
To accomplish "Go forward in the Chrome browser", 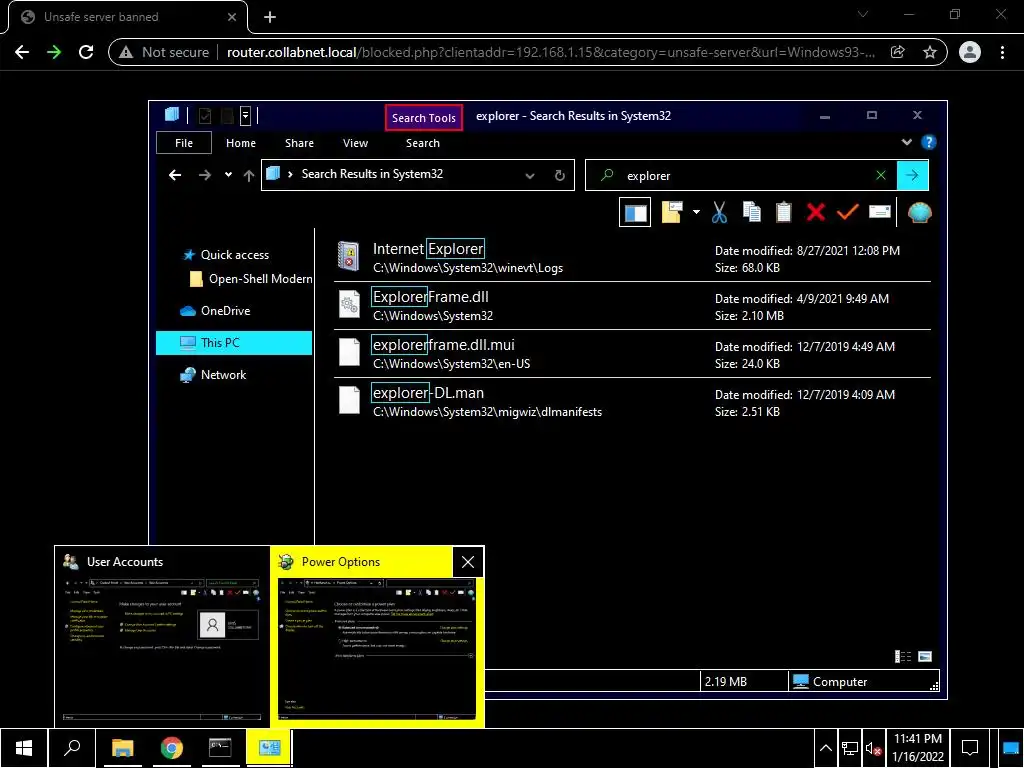I will 54,52.
